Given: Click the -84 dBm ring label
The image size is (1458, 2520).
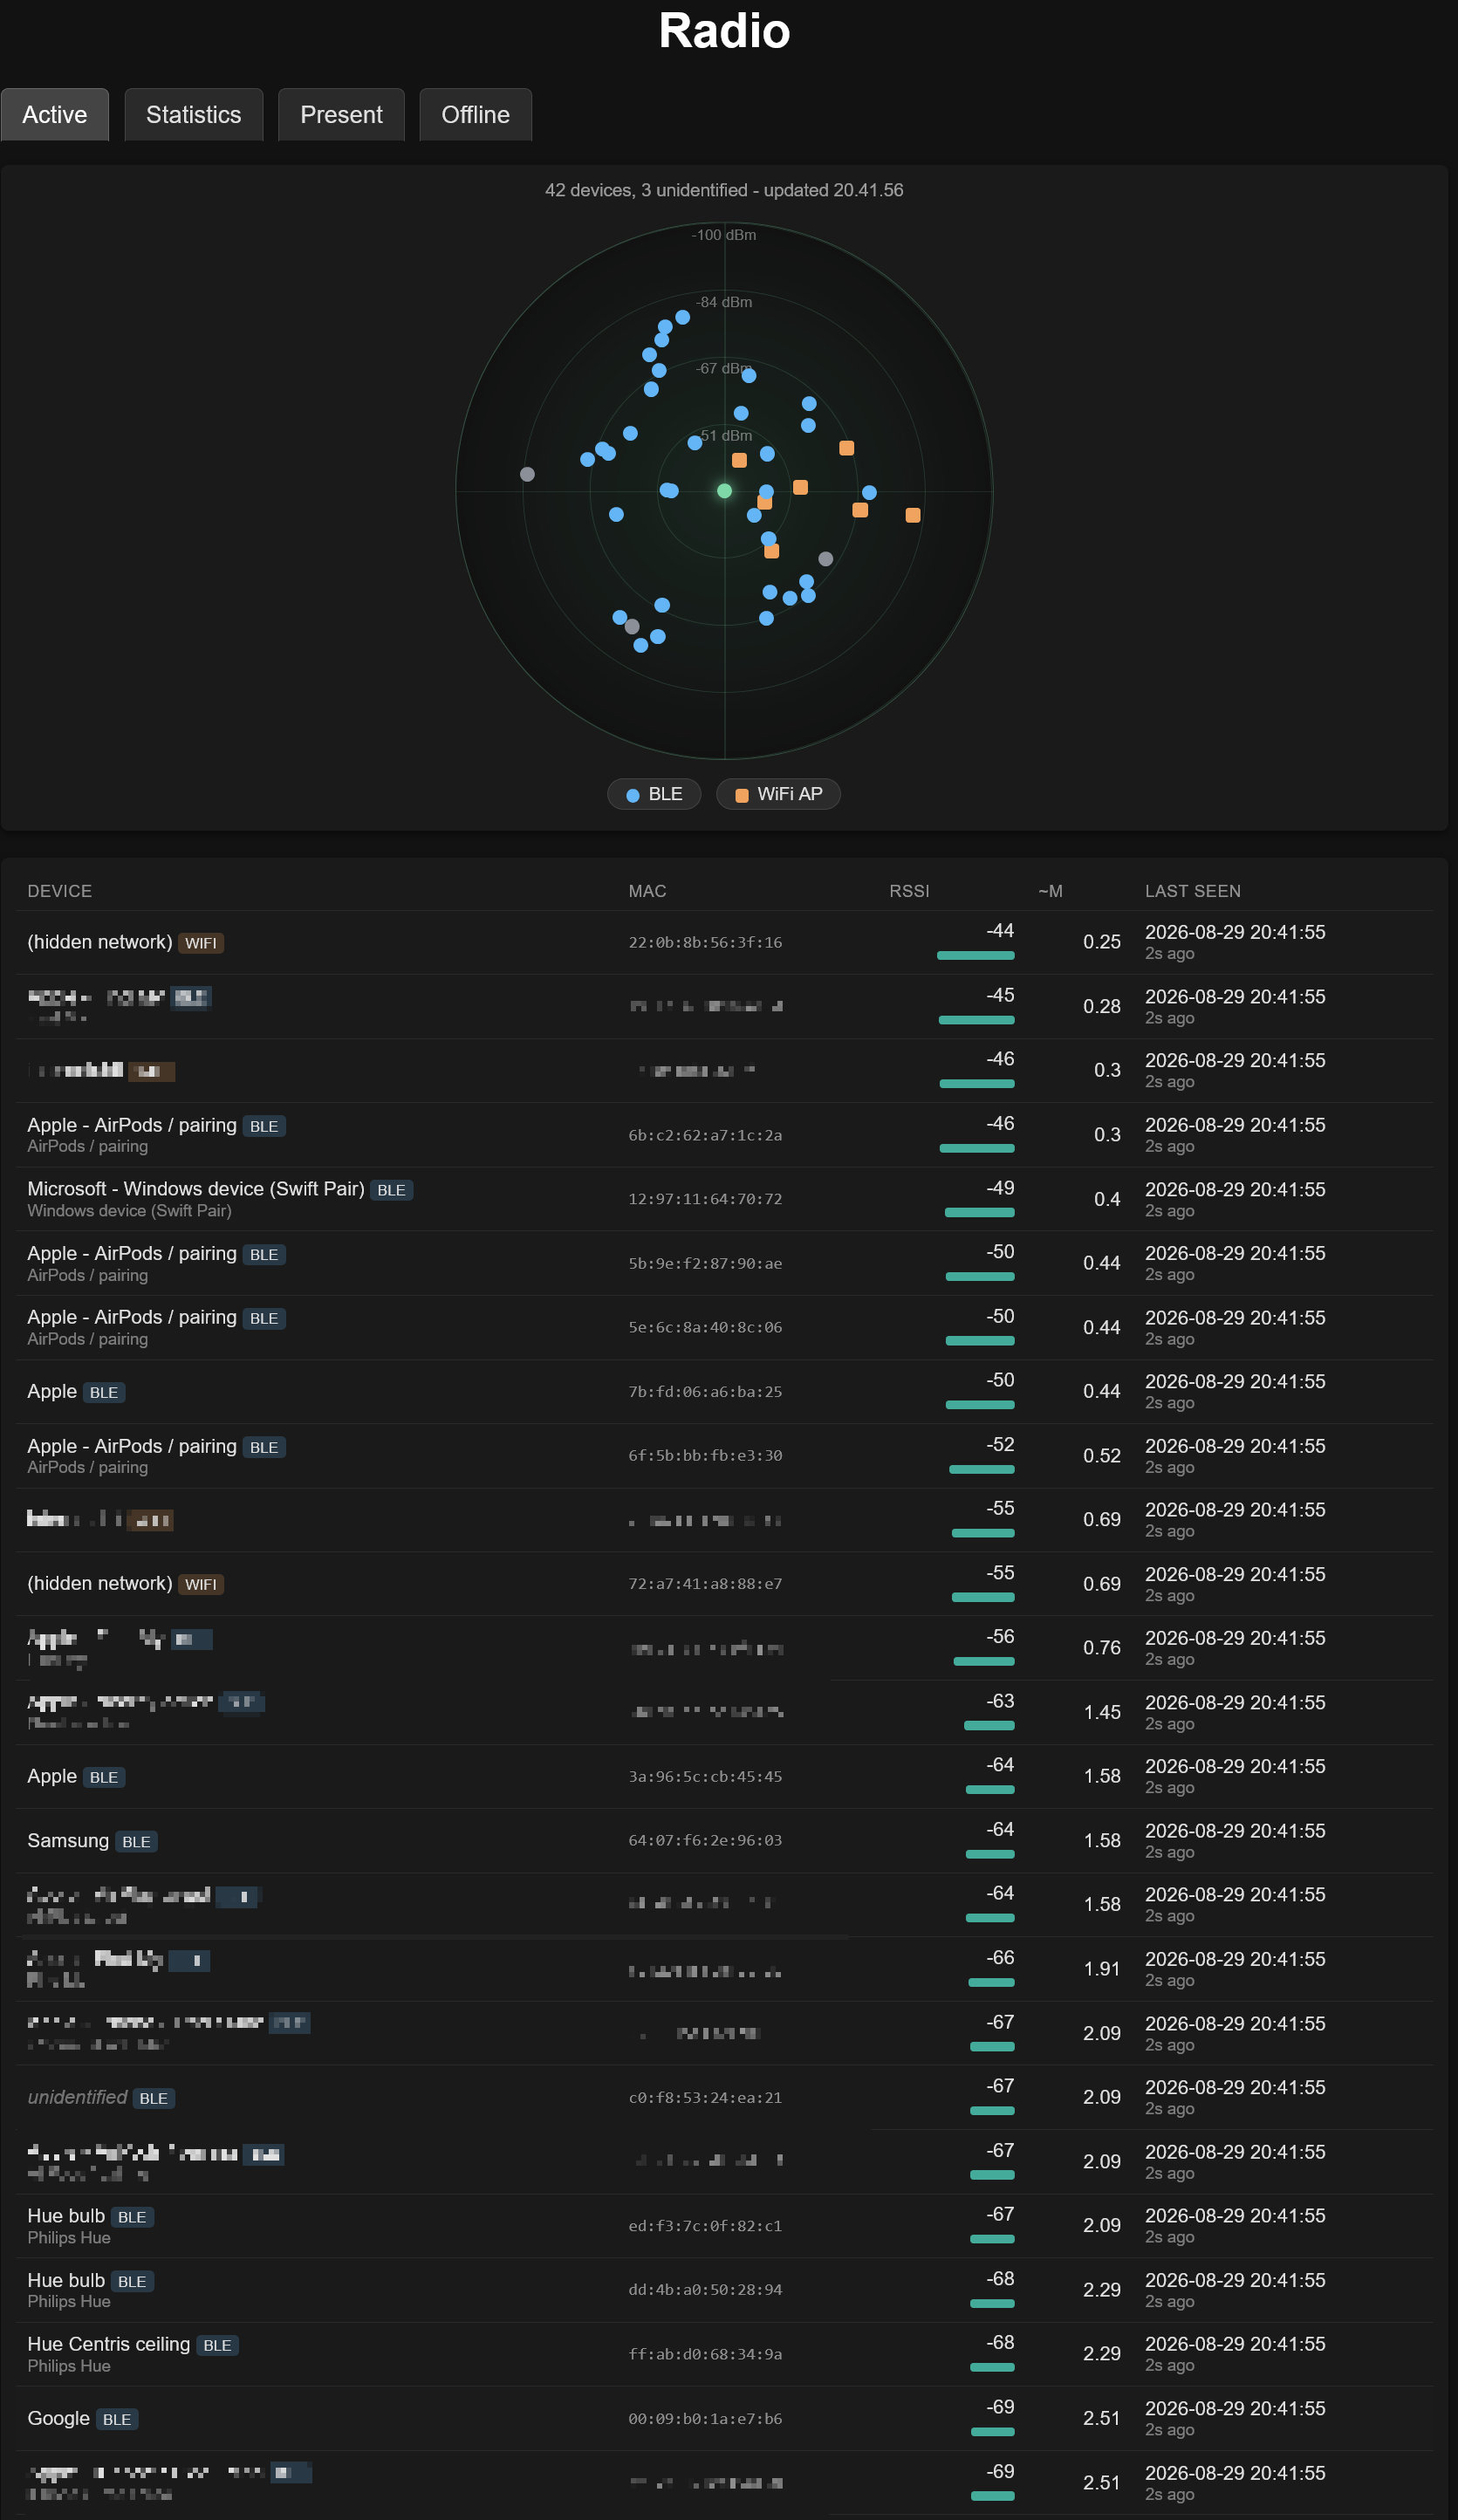Looking at the screenshot, I should click(x=724, y=302).
